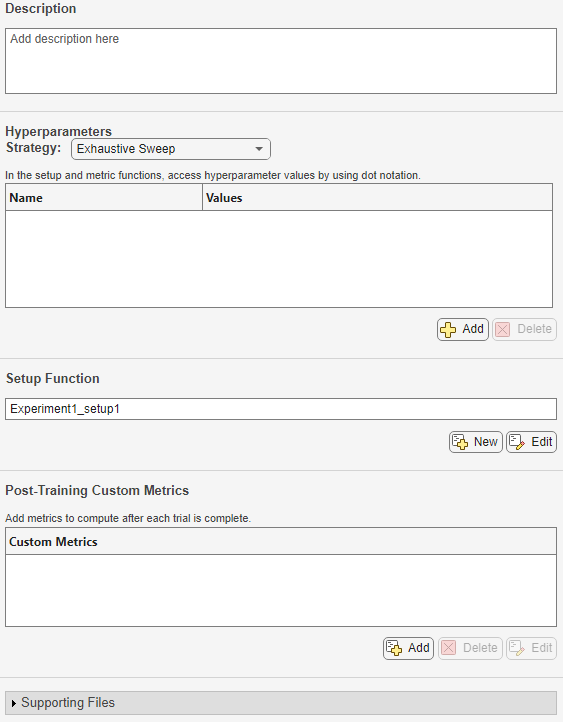Click the Name column header
Image resolution: width=563 pixels, height=722 pixels.
coord(104,198)
